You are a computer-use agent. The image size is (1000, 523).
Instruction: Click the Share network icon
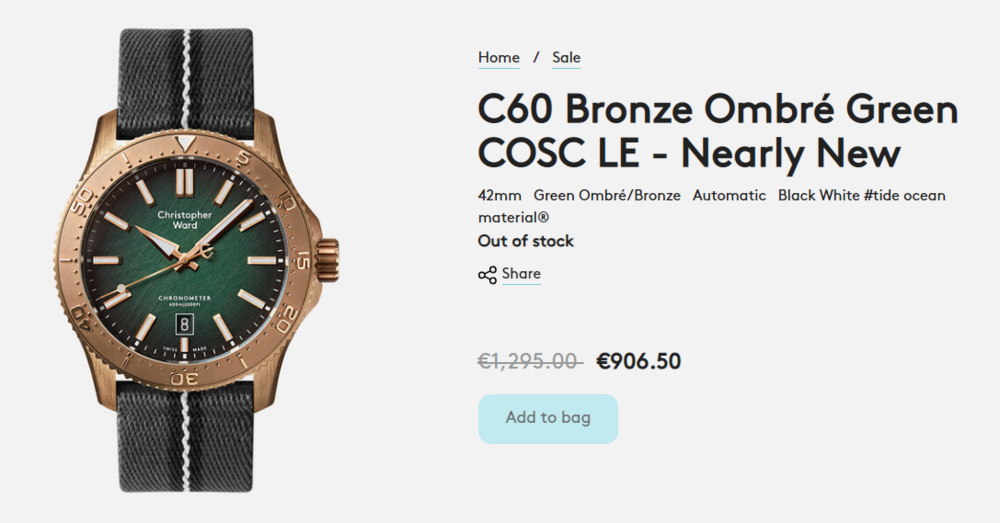coord(487,275)
